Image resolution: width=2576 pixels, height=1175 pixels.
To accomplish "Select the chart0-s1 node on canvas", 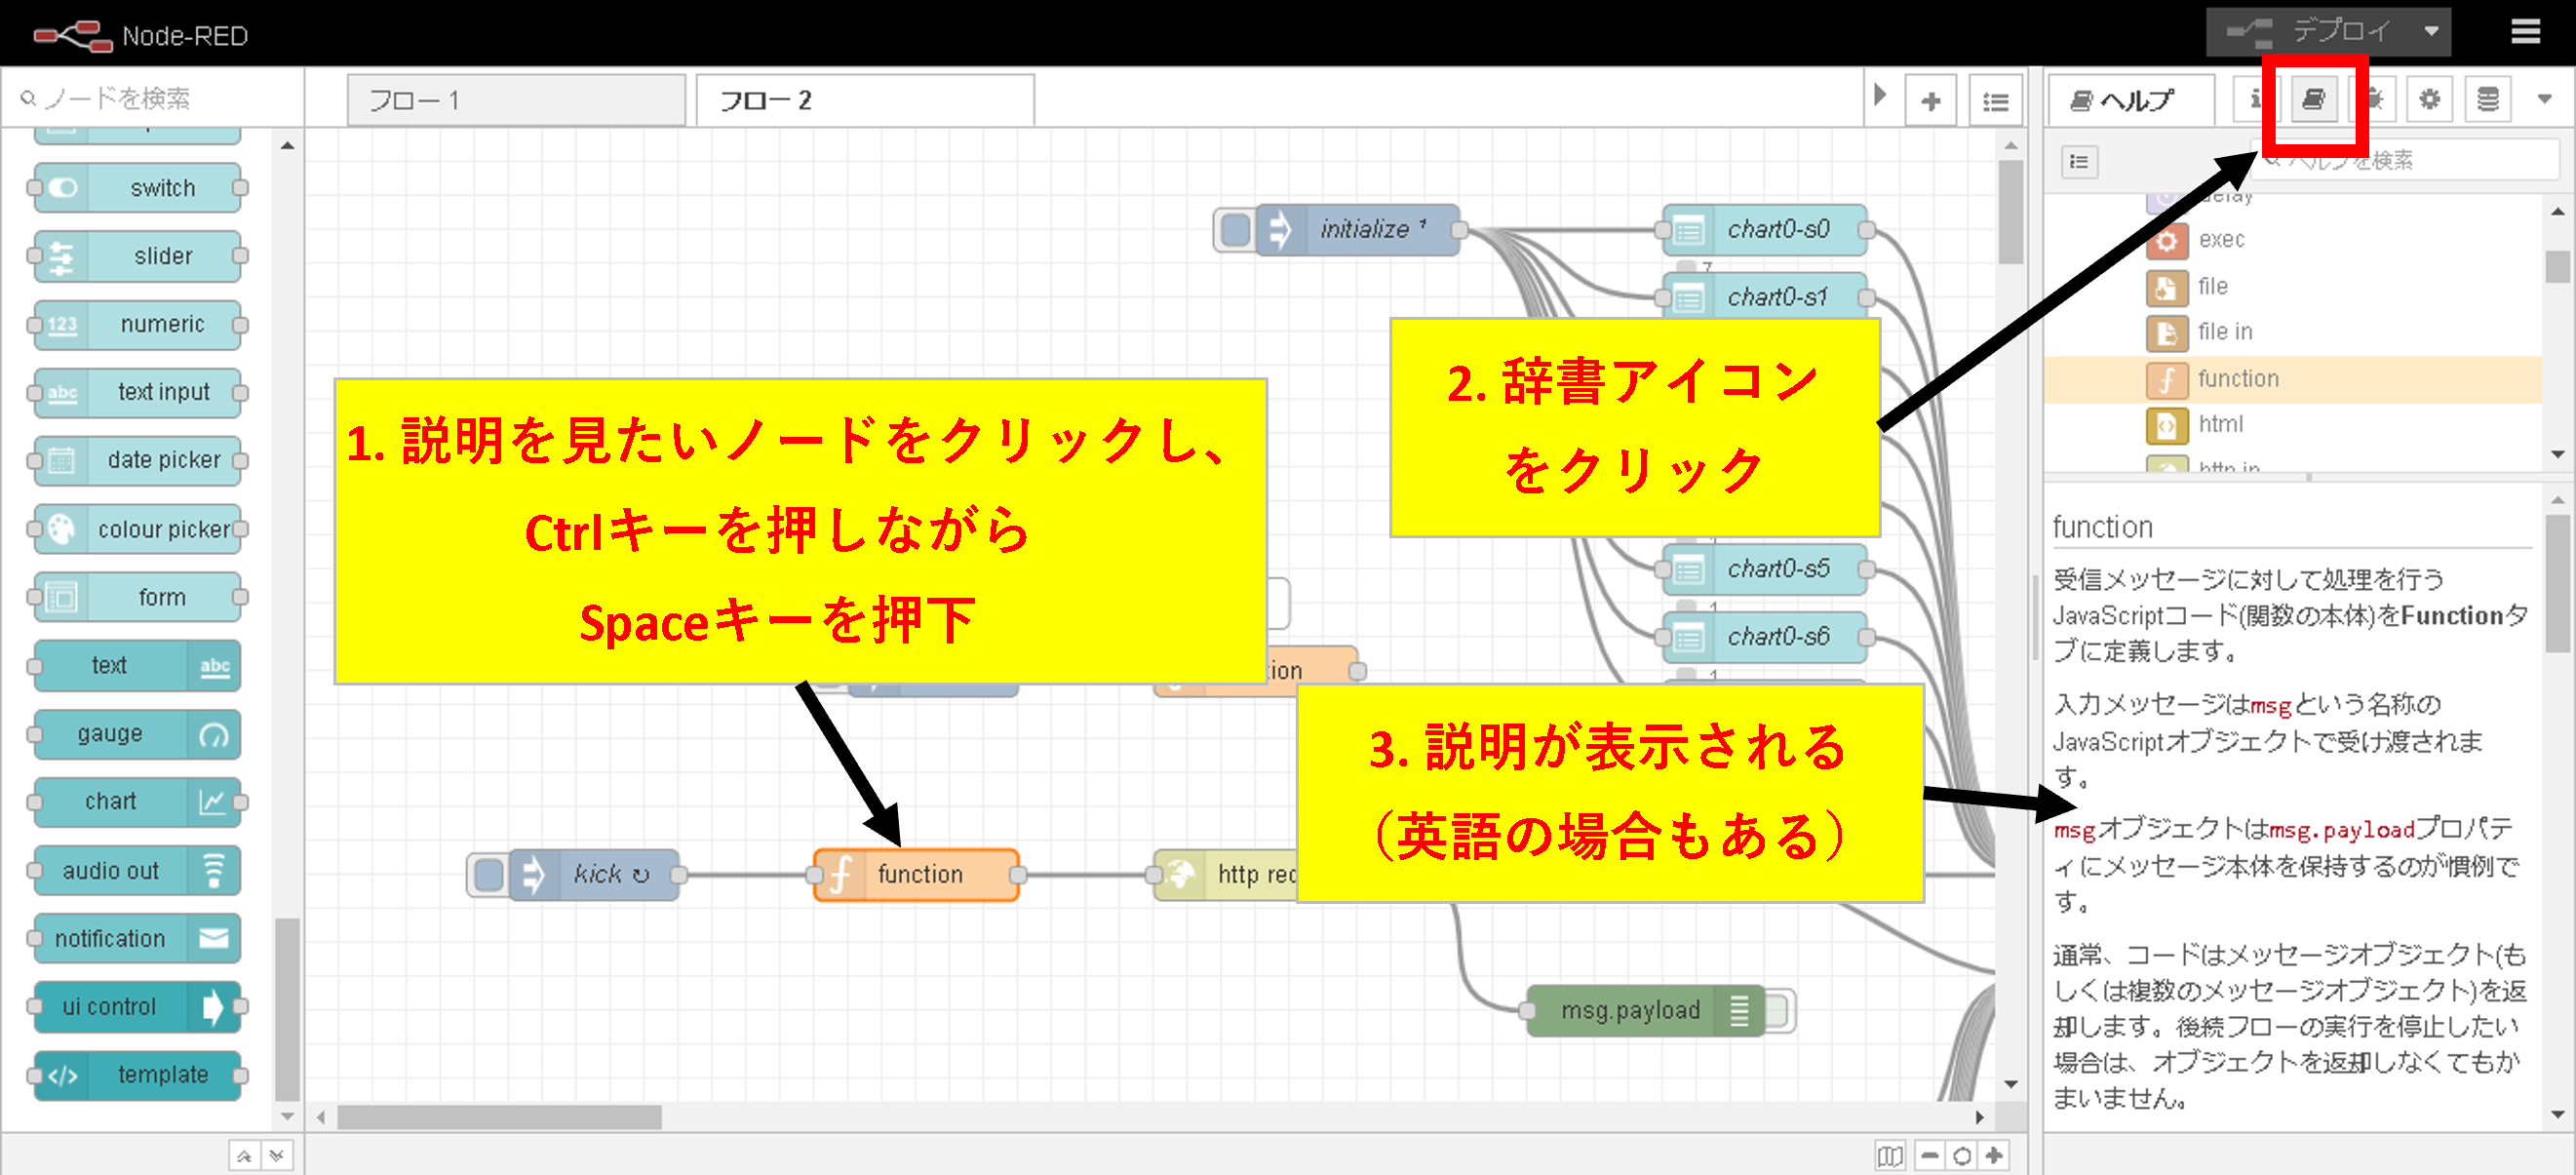I will tap(1765, 297).
